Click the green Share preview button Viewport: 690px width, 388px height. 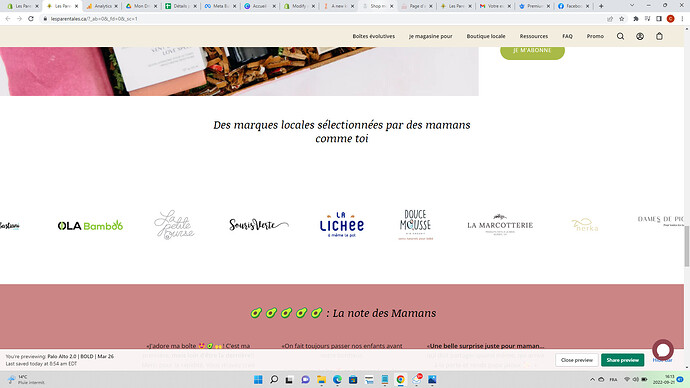point(623,360)
